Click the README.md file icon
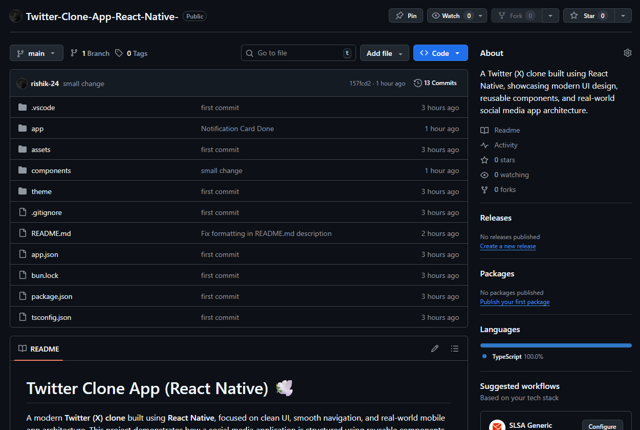The height and width of the screenshot is (430, 640). [22, 233]
